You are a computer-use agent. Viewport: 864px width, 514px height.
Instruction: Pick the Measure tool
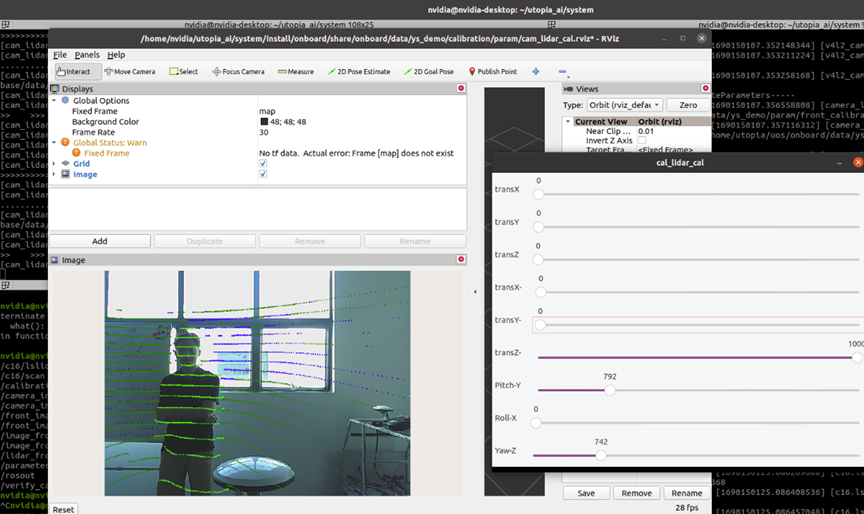pos(296,72)
